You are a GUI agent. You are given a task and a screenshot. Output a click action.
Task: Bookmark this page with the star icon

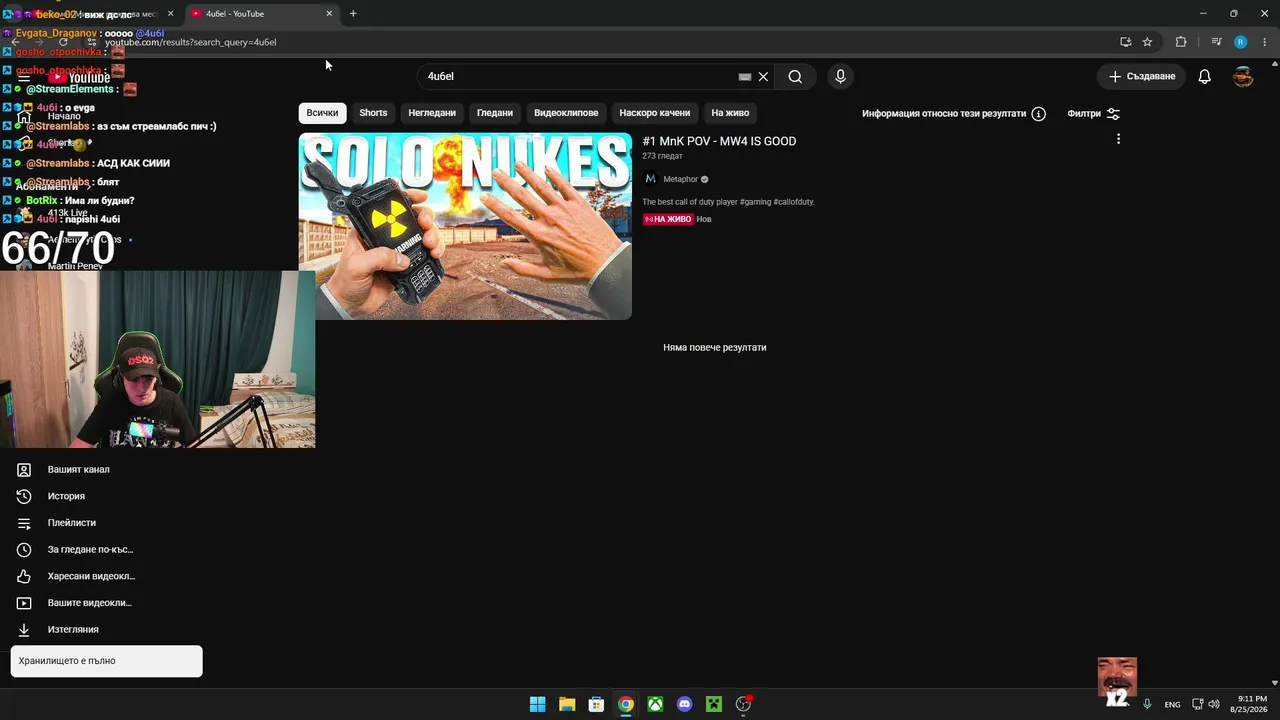(x=1147, y=42)
